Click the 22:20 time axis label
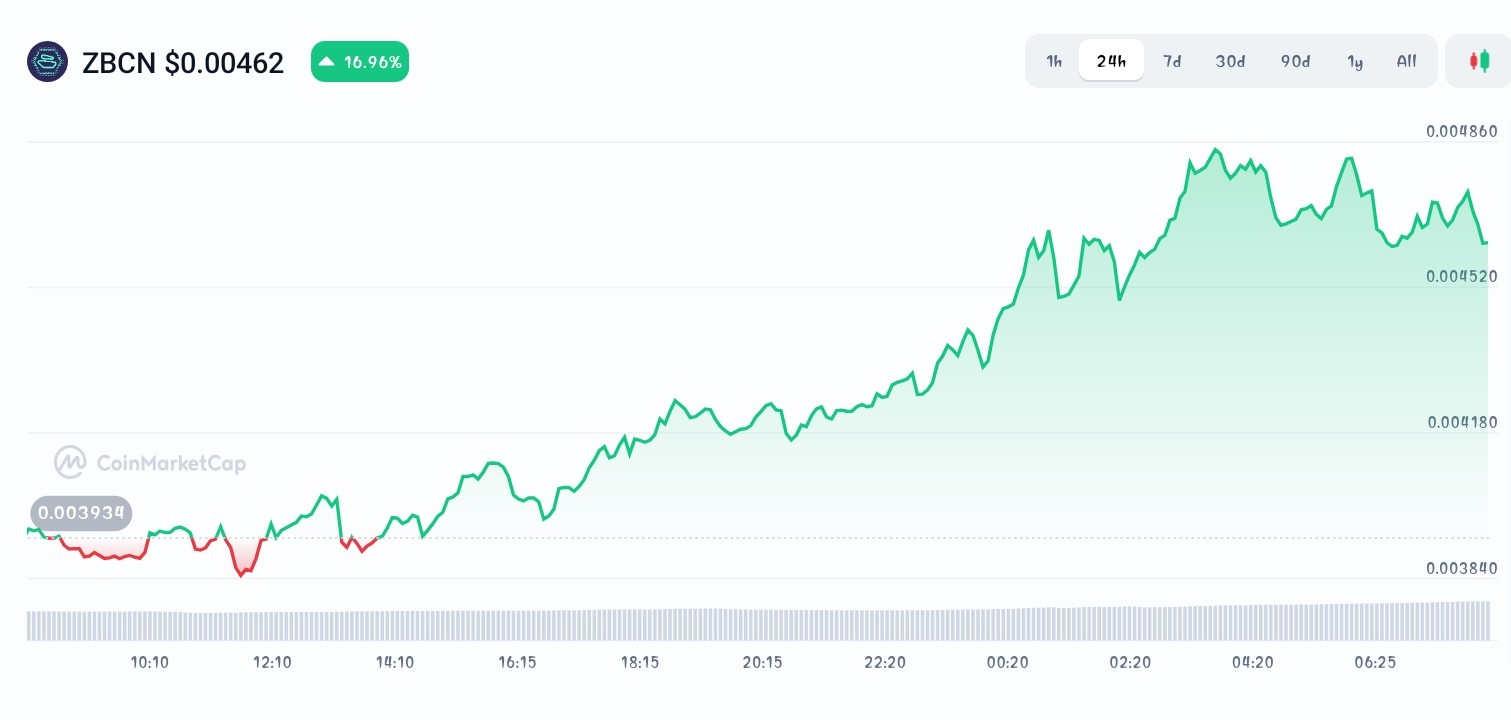Viewport: 1511px width, 720px height. pos(885,662)
